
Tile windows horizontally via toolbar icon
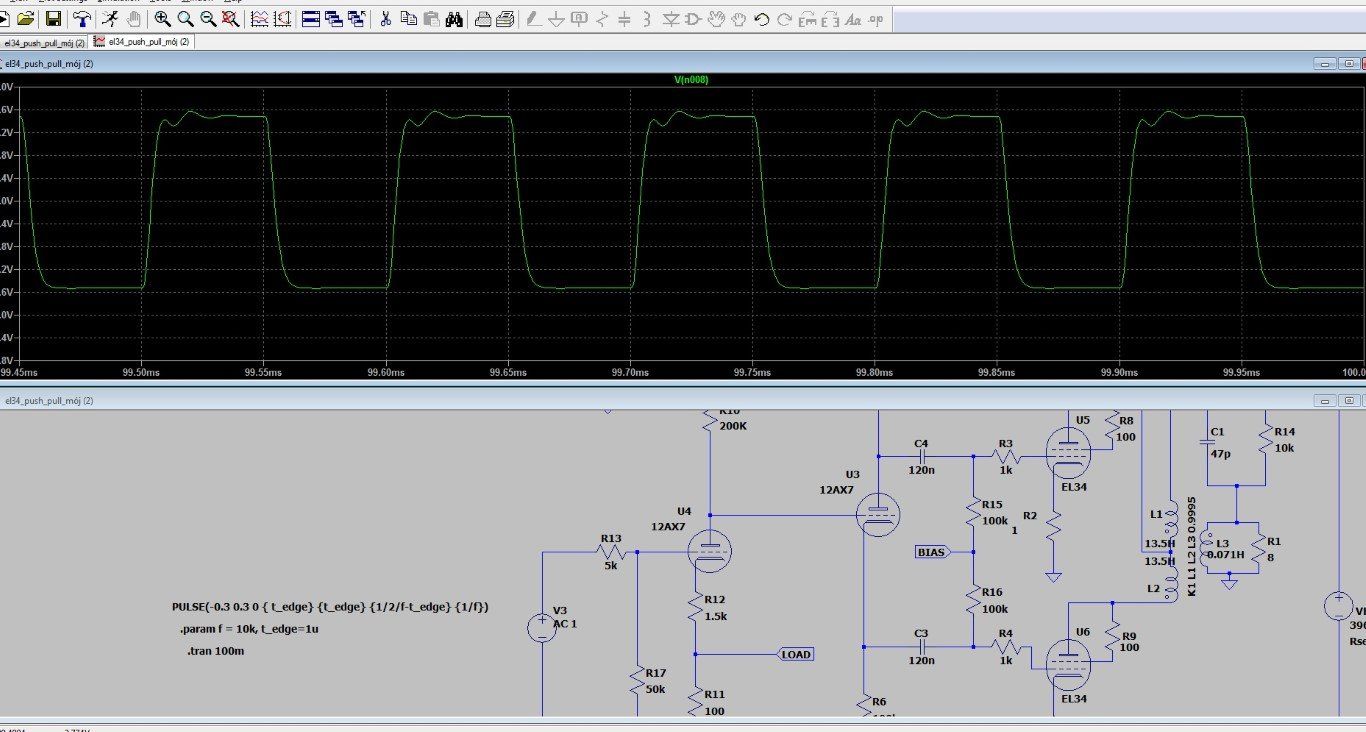[x=311, y=19]
